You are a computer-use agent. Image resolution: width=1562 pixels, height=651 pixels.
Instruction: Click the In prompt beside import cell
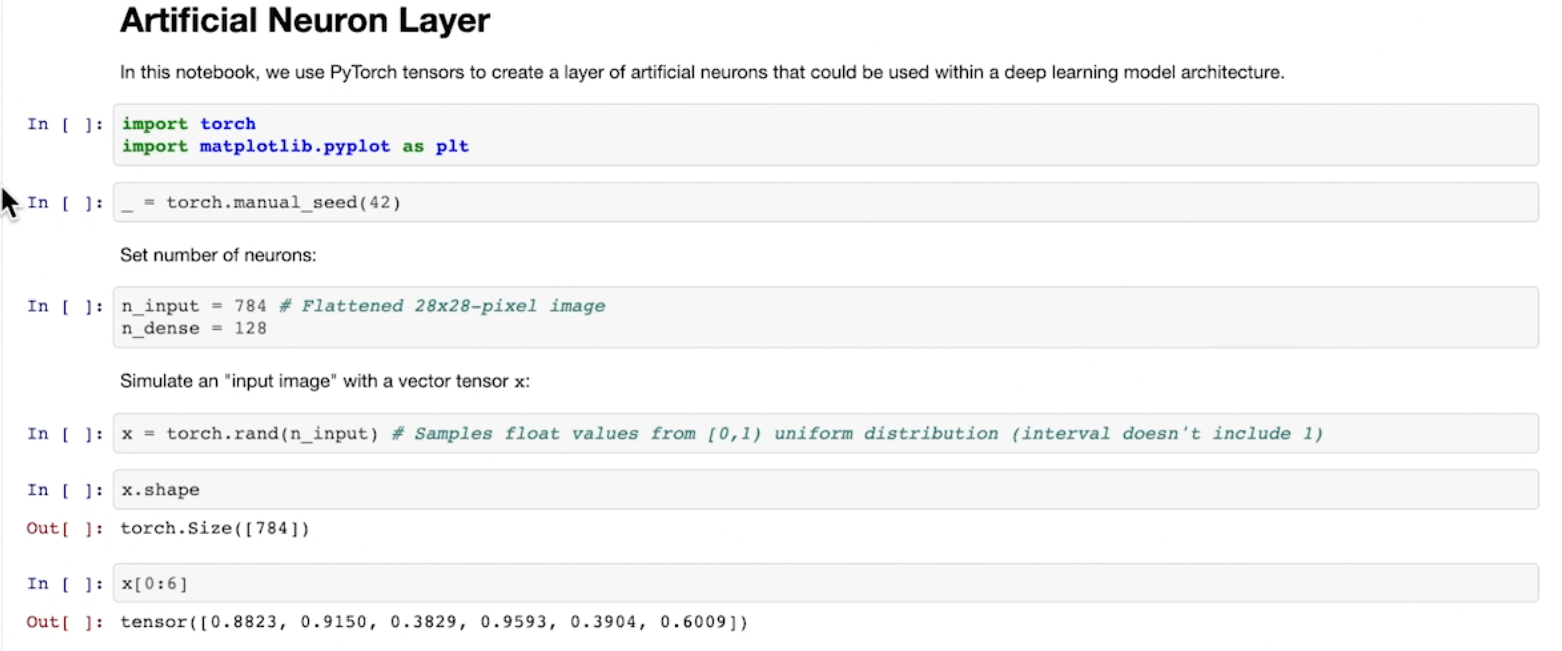(x=65, y=124)
